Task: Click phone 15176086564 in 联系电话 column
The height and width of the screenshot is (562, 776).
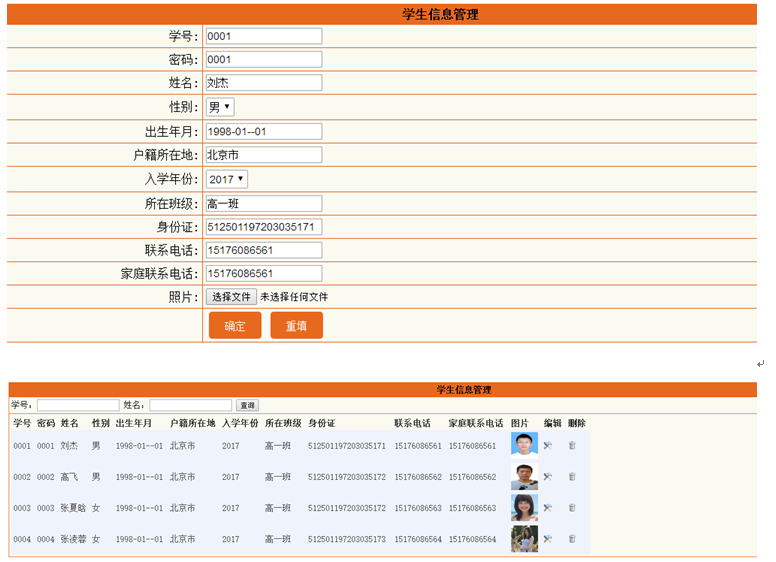Action: [x=418, y=539]
